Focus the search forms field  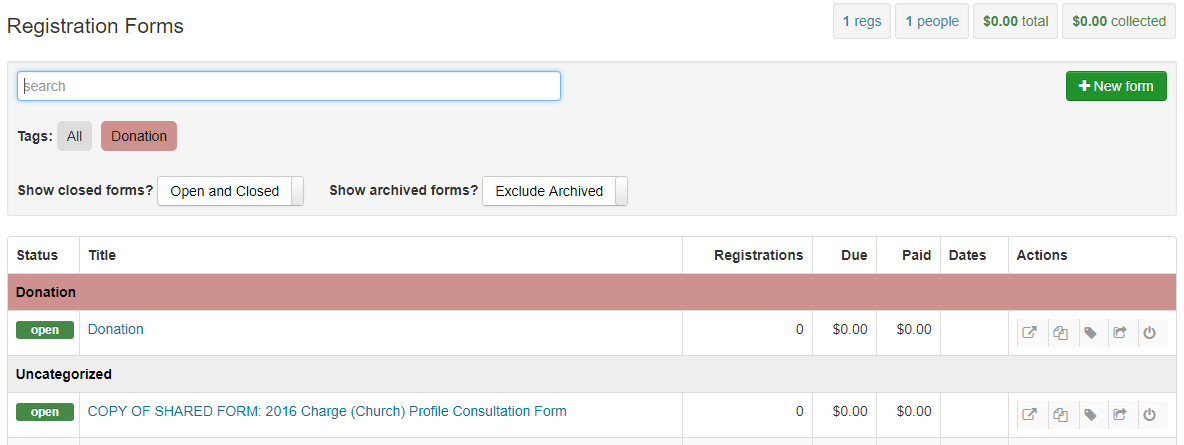coord(289,86)
